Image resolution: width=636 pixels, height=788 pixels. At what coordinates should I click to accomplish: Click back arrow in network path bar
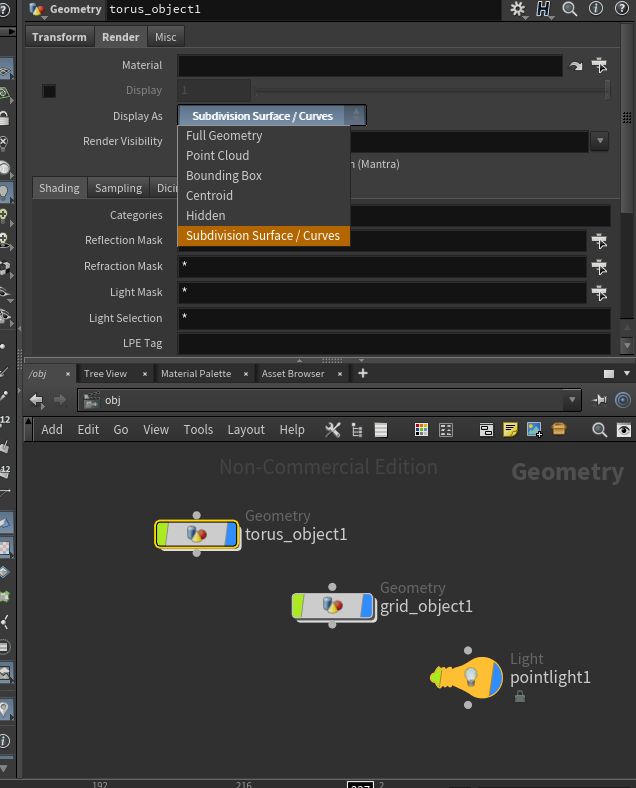(37, 400)
